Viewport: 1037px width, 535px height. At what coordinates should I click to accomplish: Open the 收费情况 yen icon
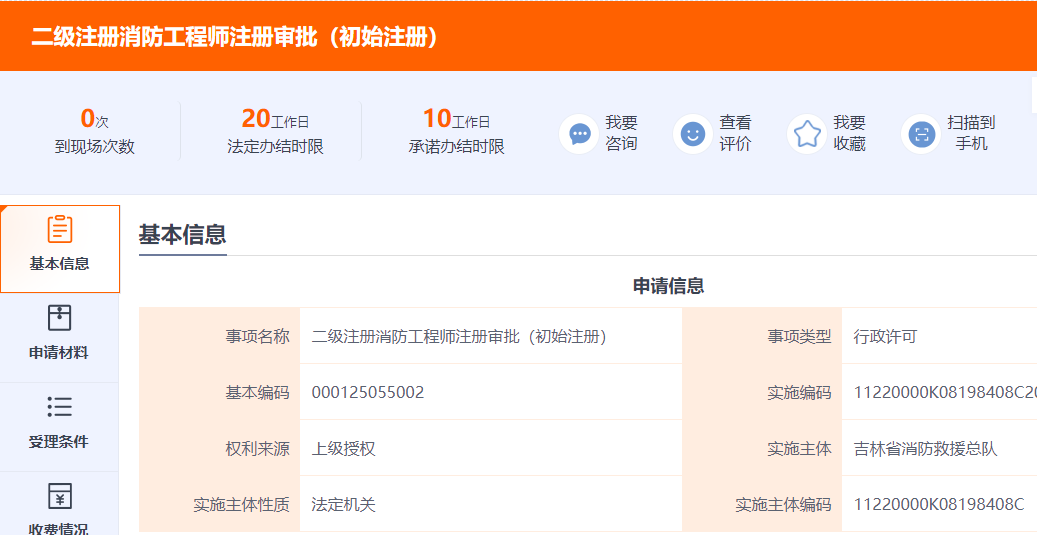tap(60, 496)
